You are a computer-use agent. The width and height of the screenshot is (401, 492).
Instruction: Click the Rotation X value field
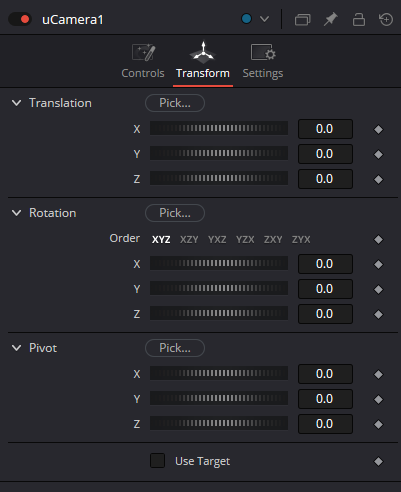point(325,264)
